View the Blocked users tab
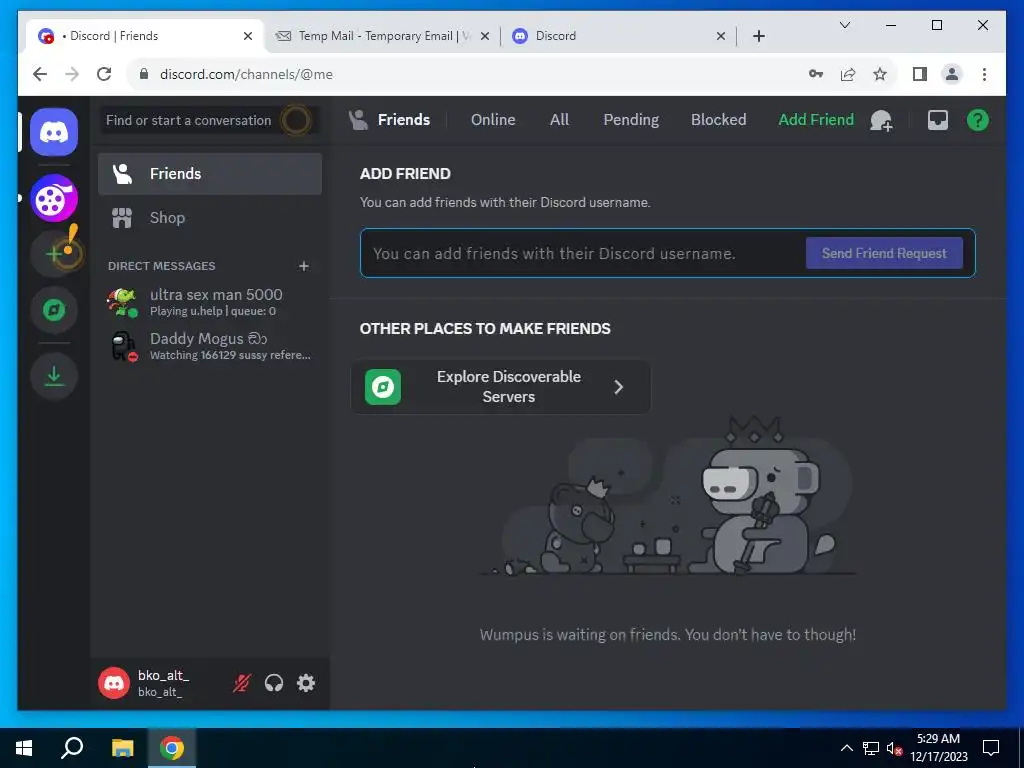Viewport: 1024px width, 768px height. tap(718, 120)
